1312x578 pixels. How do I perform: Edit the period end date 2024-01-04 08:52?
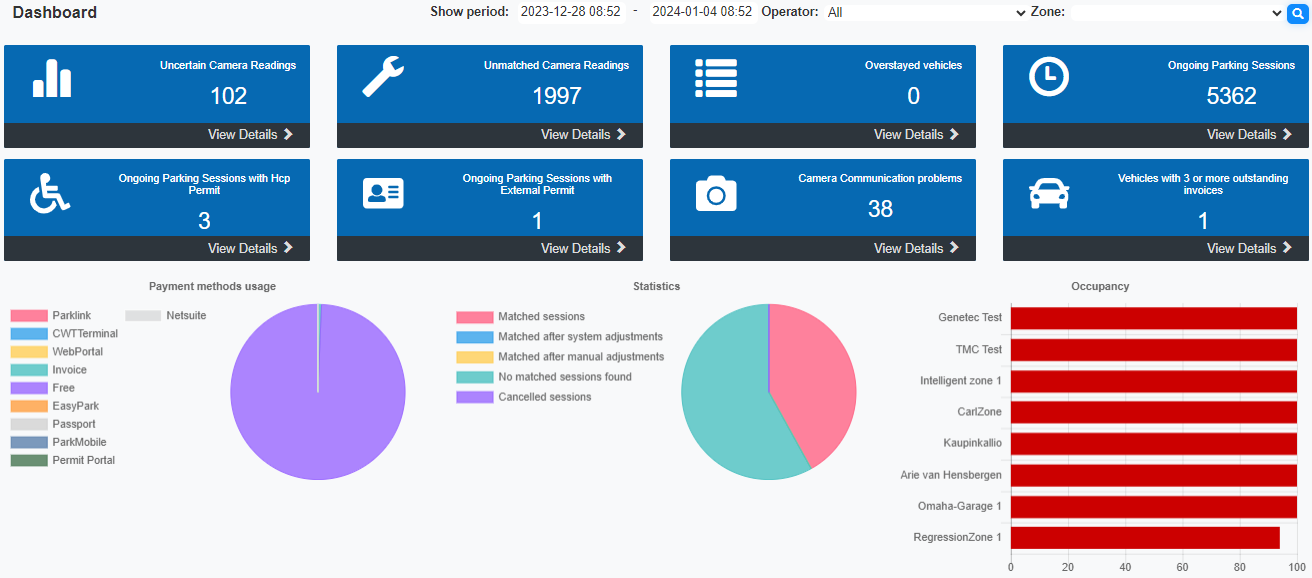tap(702, 12)
